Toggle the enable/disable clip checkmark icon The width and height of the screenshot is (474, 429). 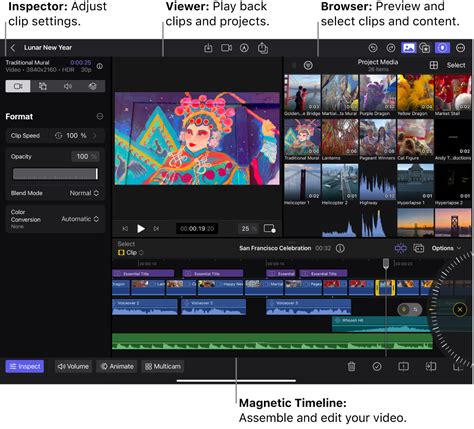point(377,367)
